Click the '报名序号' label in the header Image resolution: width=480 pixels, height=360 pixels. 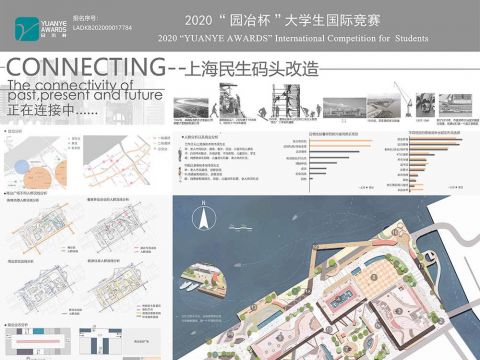[x=86, y=18]
